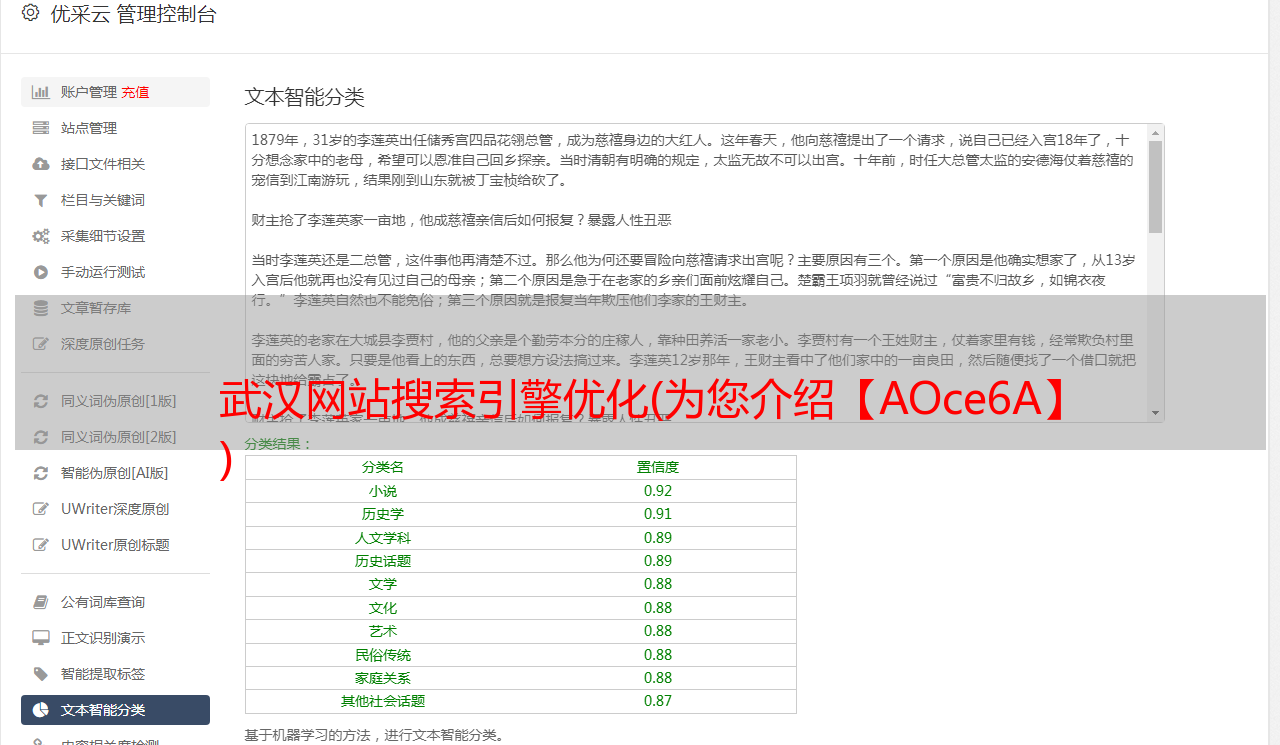The height and width of the screenshot is (745, 1280).
Task: Click the 文本智能分类 page heading
Action: [x=305, y=97]
